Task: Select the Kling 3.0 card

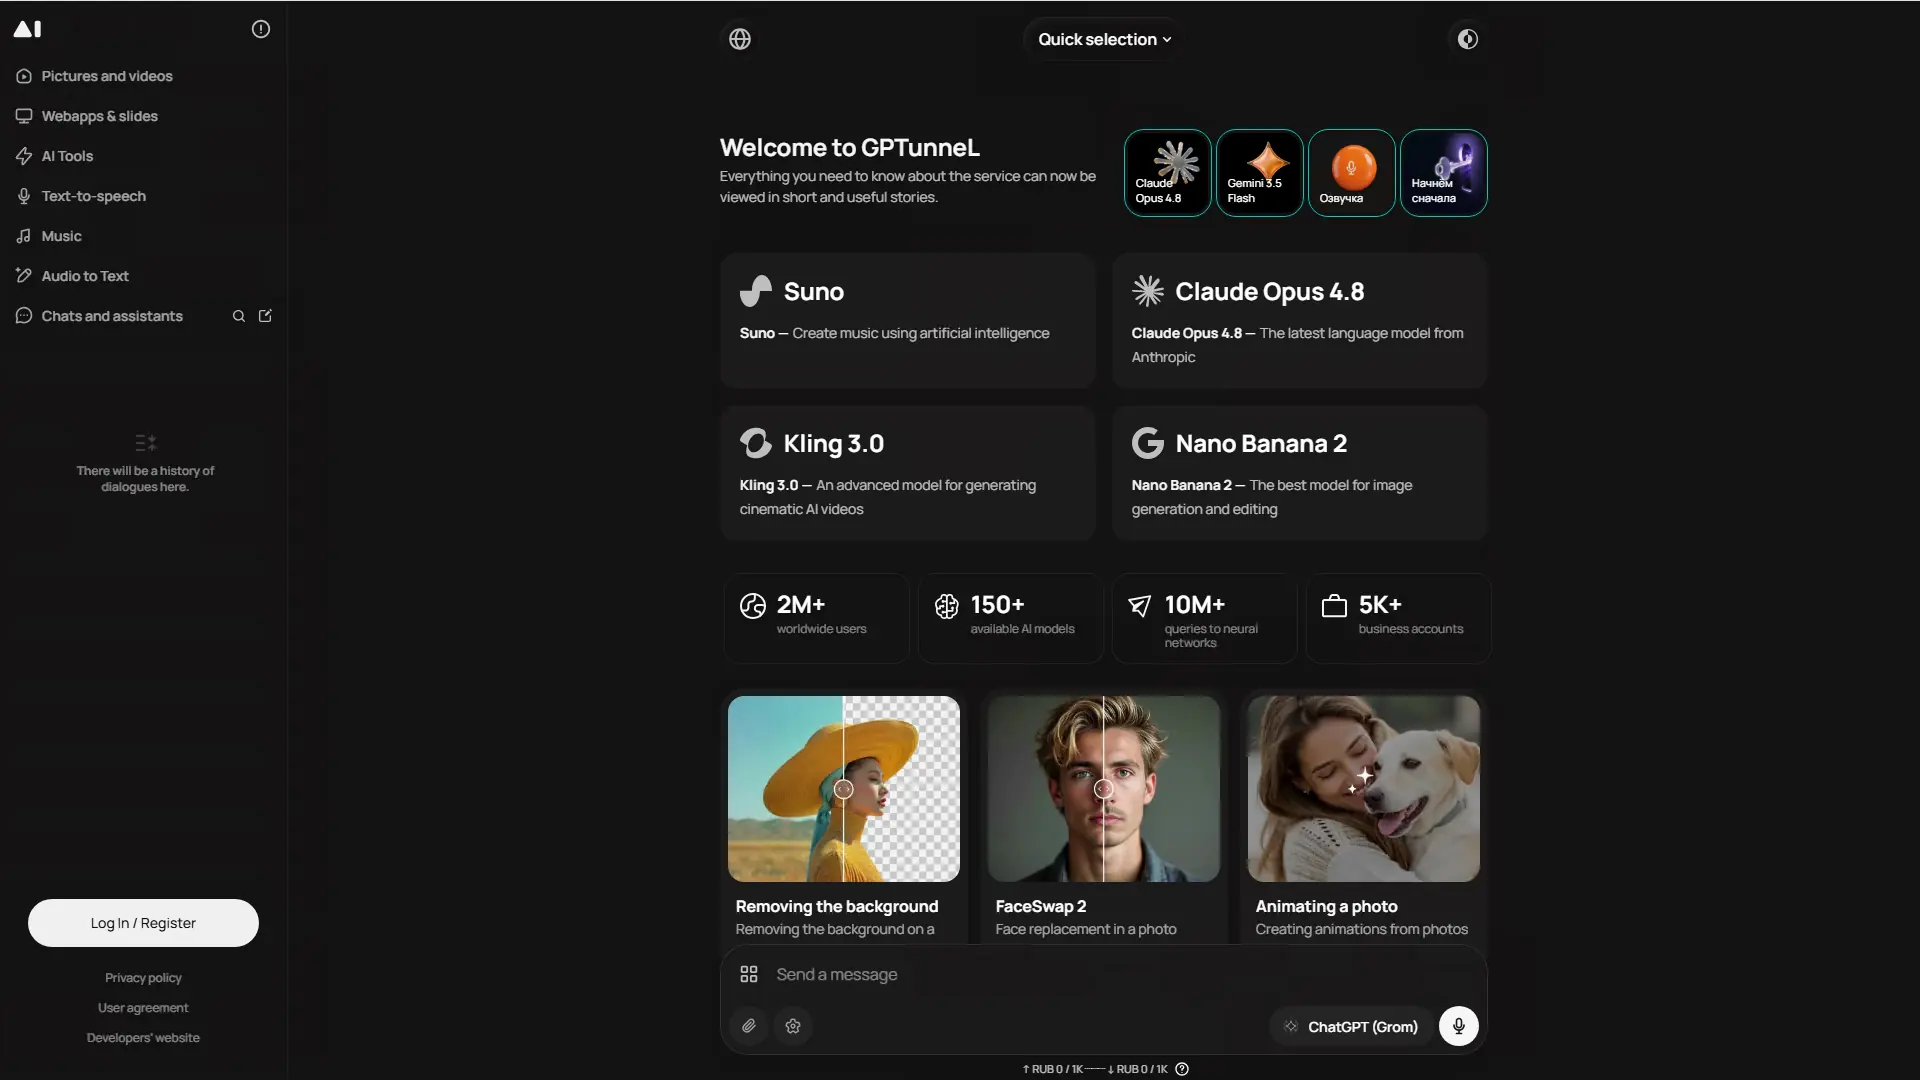Action: coord(908,473)
